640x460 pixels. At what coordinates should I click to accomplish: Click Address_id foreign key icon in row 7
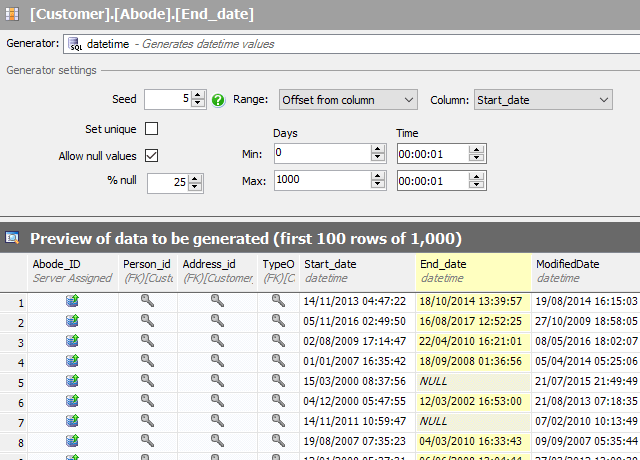(x=217, y=421)
